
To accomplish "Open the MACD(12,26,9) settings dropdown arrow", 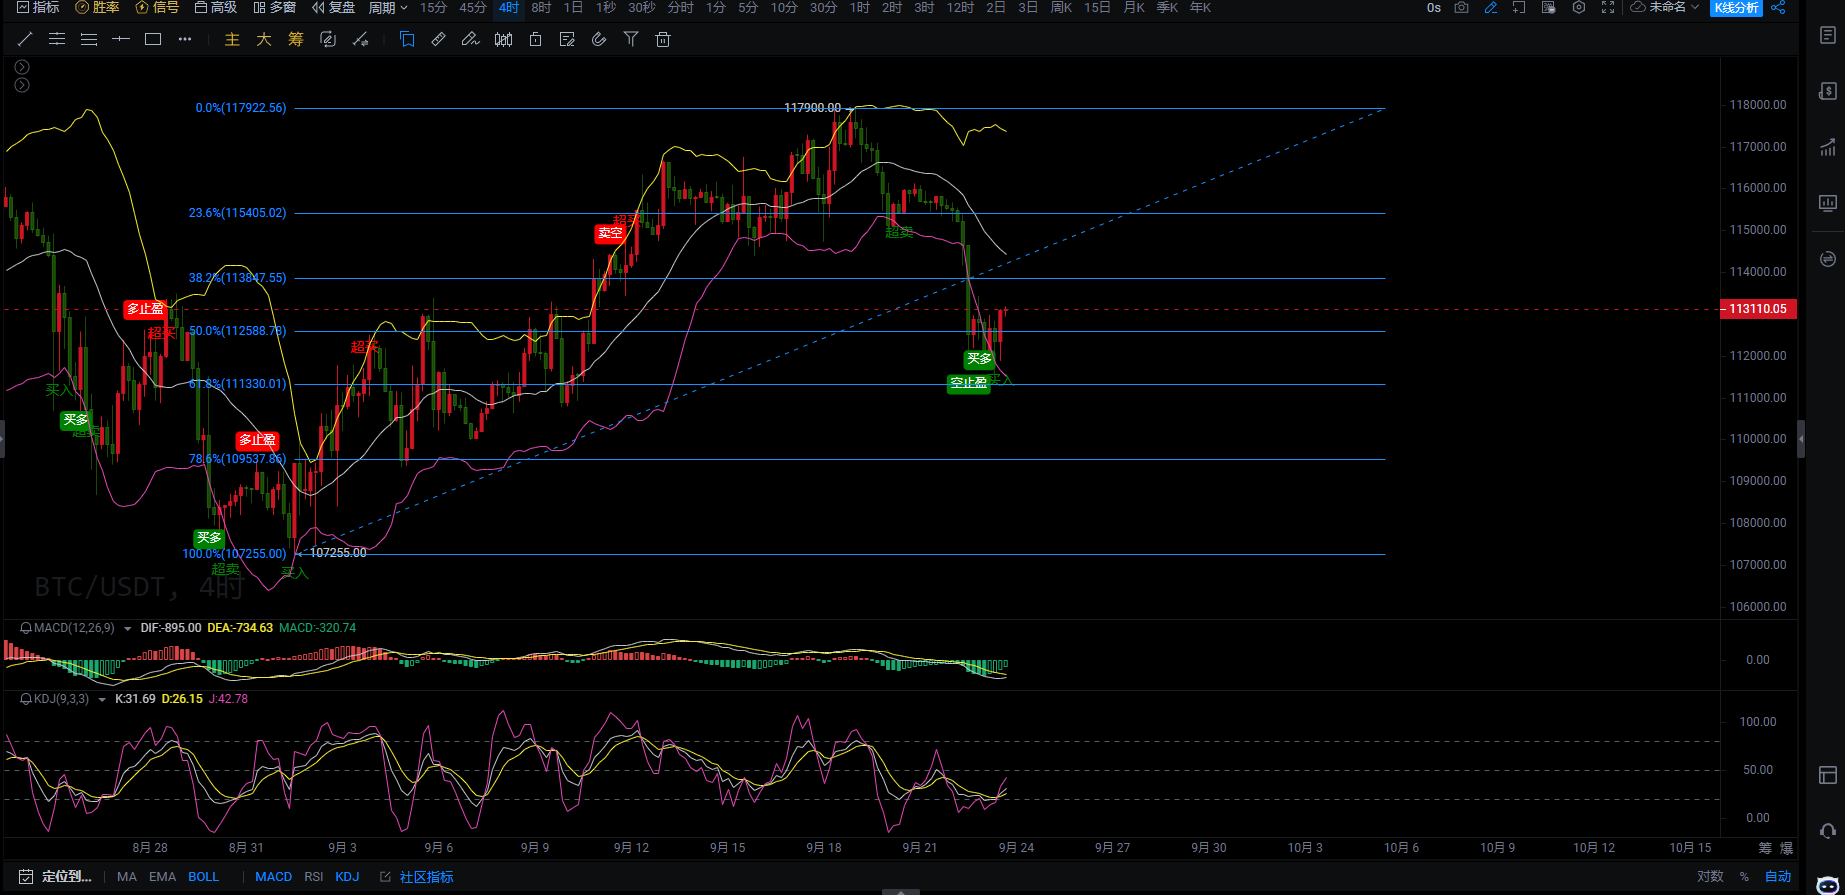I will 128,629.
